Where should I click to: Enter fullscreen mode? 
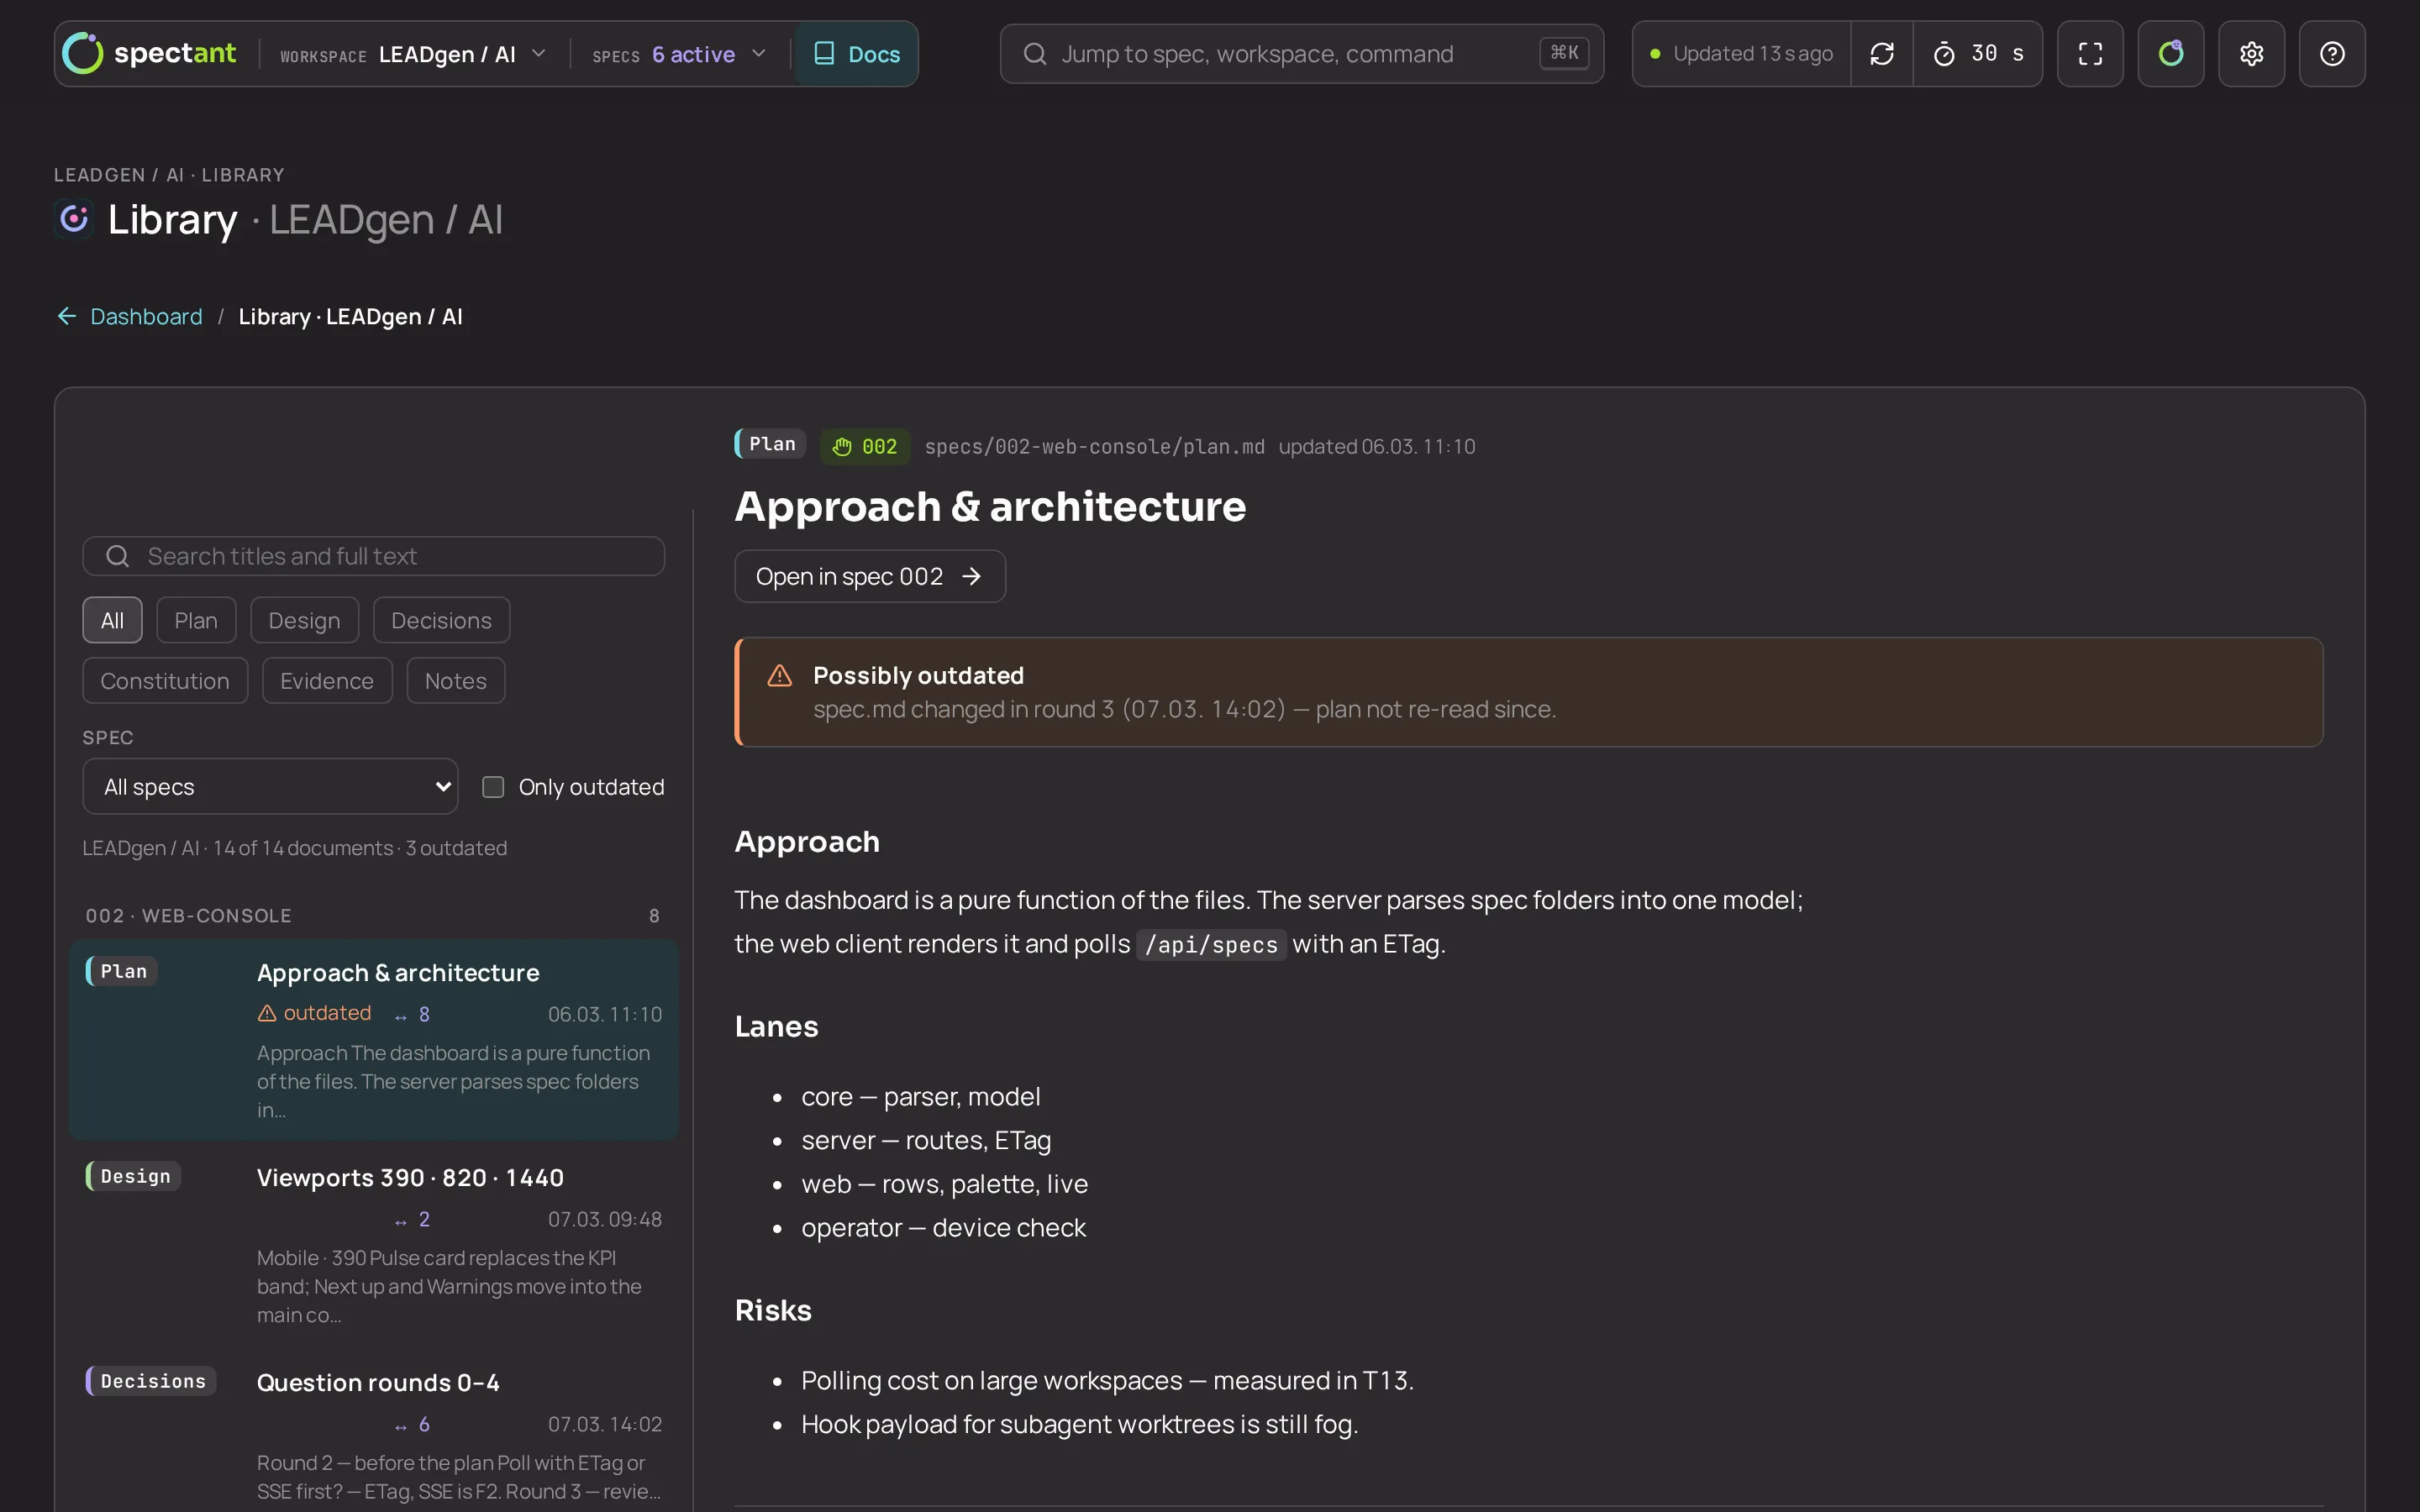point(2090,54)
